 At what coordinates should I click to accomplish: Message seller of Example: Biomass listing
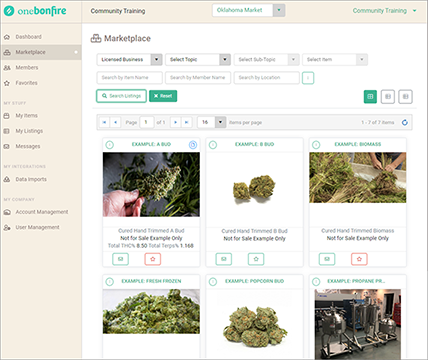[x=327, y=259]
